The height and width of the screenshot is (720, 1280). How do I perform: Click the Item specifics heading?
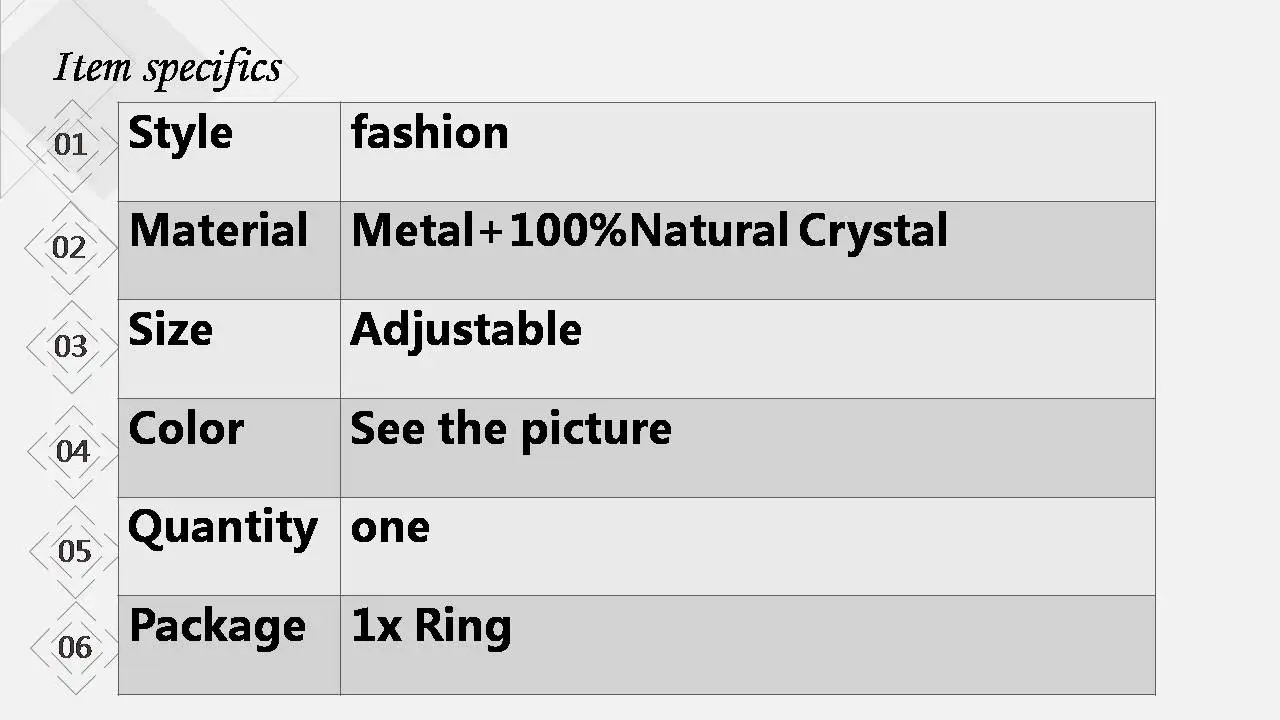(x=167, y=68)
